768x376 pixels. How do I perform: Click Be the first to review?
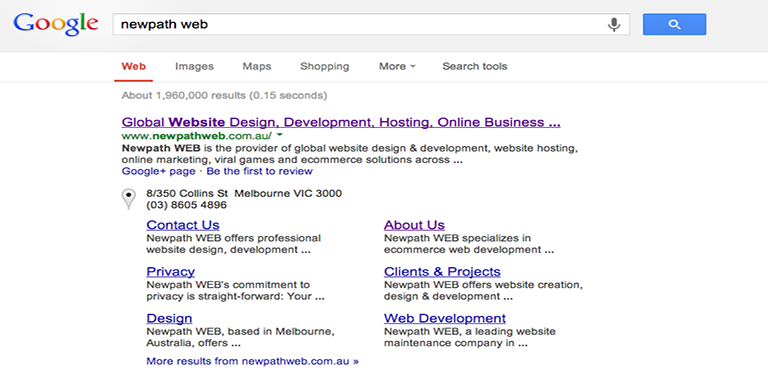click(259, 171)
